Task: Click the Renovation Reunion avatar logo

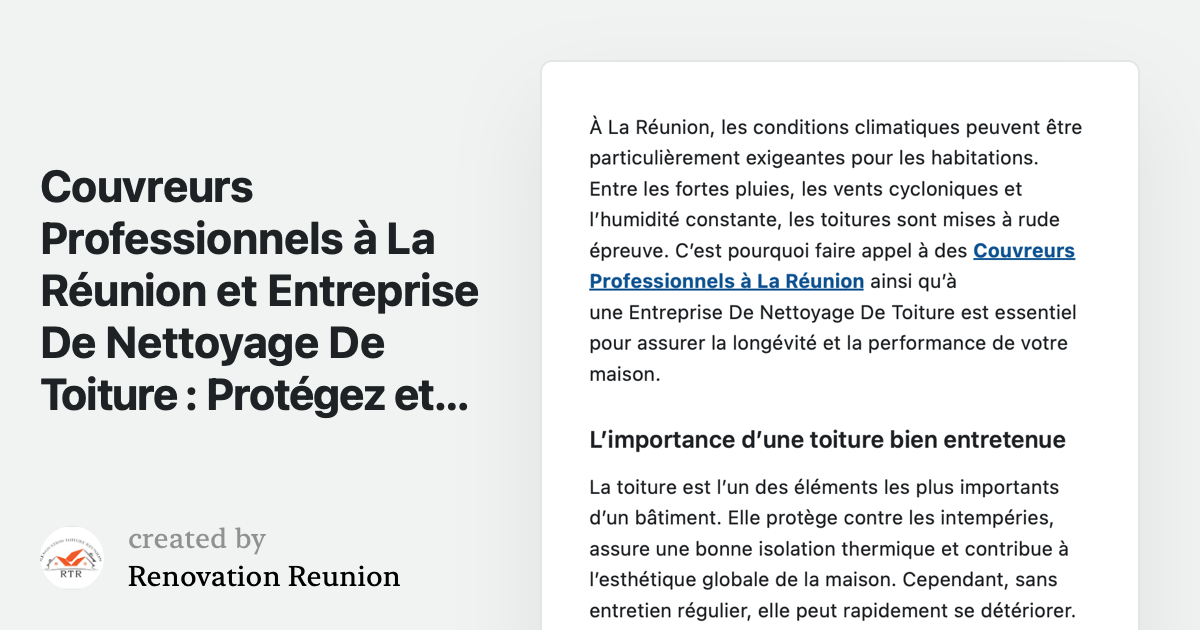Action: [72, 558]
